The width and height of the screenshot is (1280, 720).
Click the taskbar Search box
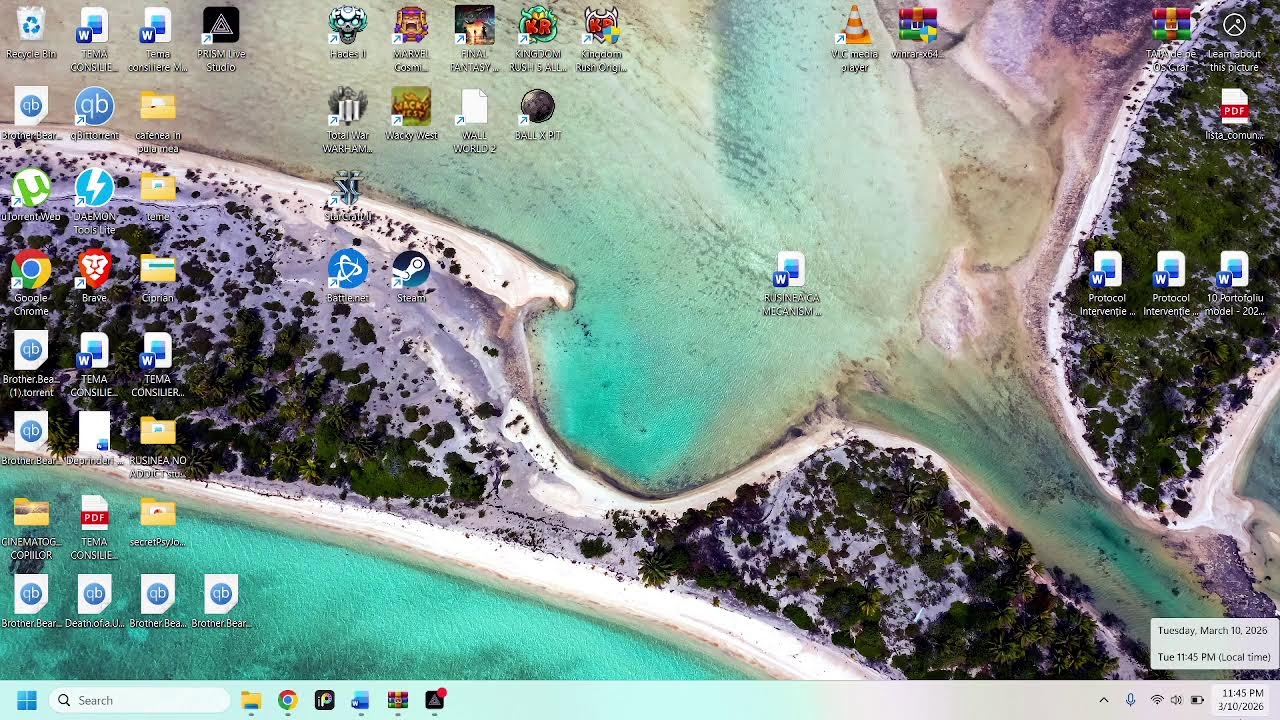139,700
